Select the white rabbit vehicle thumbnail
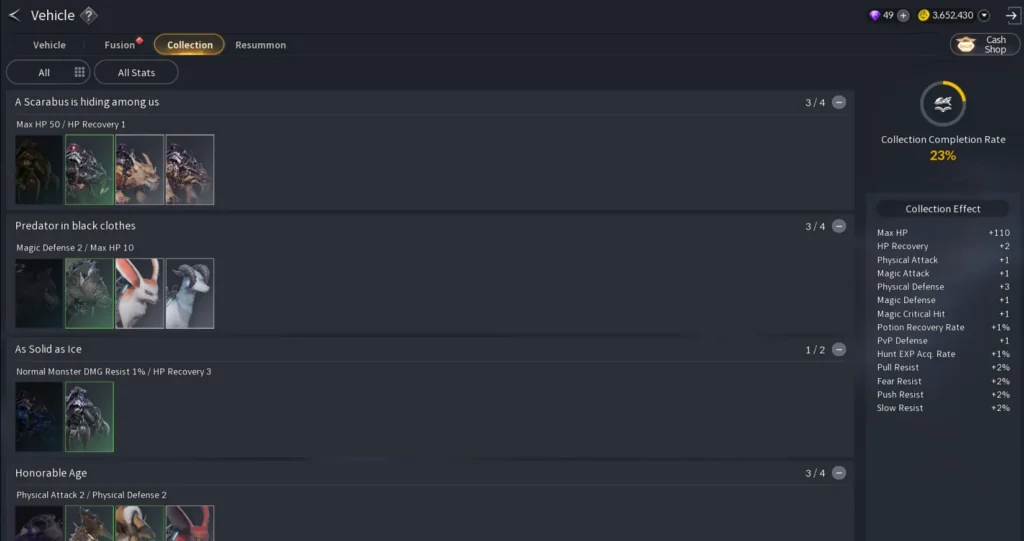Image resolution: width=1024 pixels, height=541 pixels. (x=140, y=293)
